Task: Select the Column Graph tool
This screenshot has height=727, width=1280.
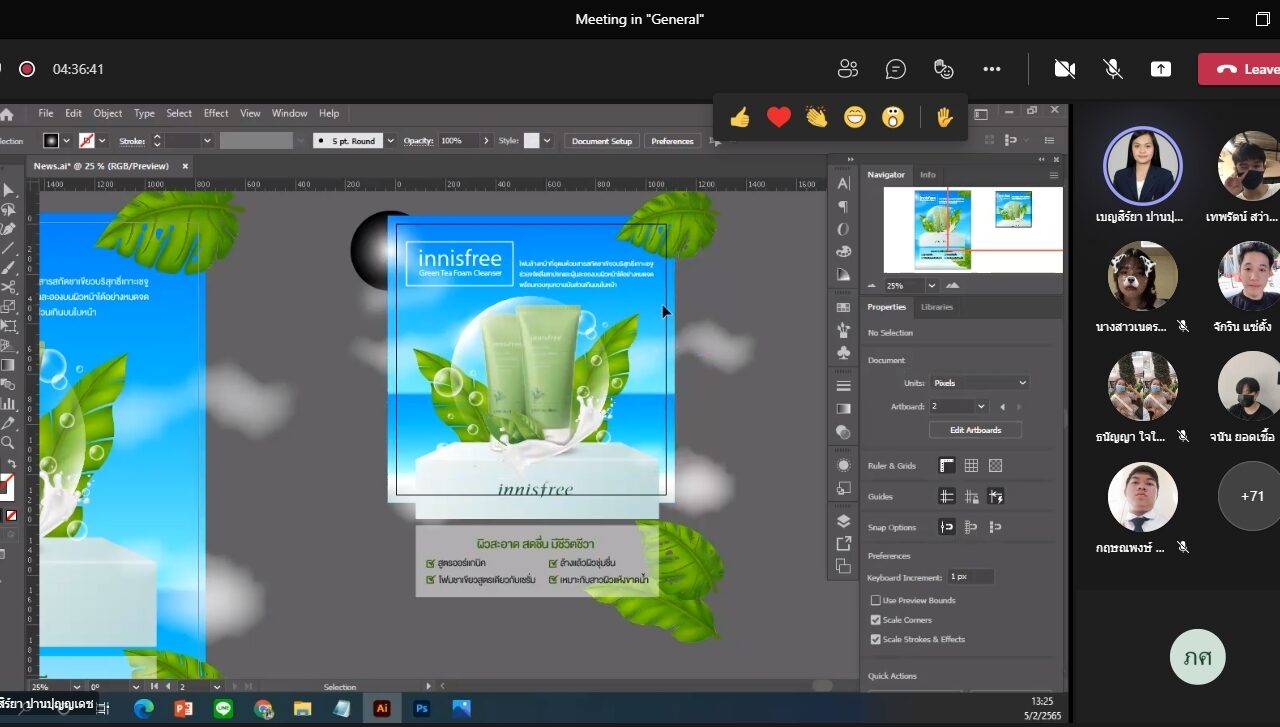Action: [8, 403]
